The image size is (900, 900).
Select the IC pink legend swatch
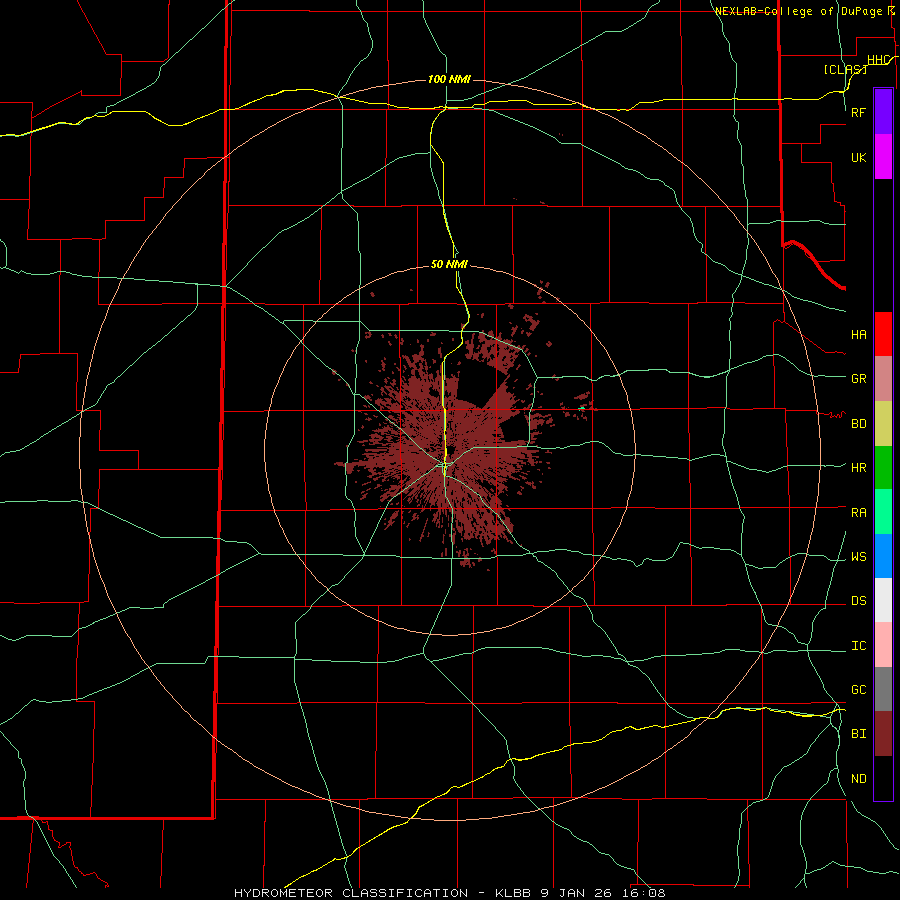[883, 645]
